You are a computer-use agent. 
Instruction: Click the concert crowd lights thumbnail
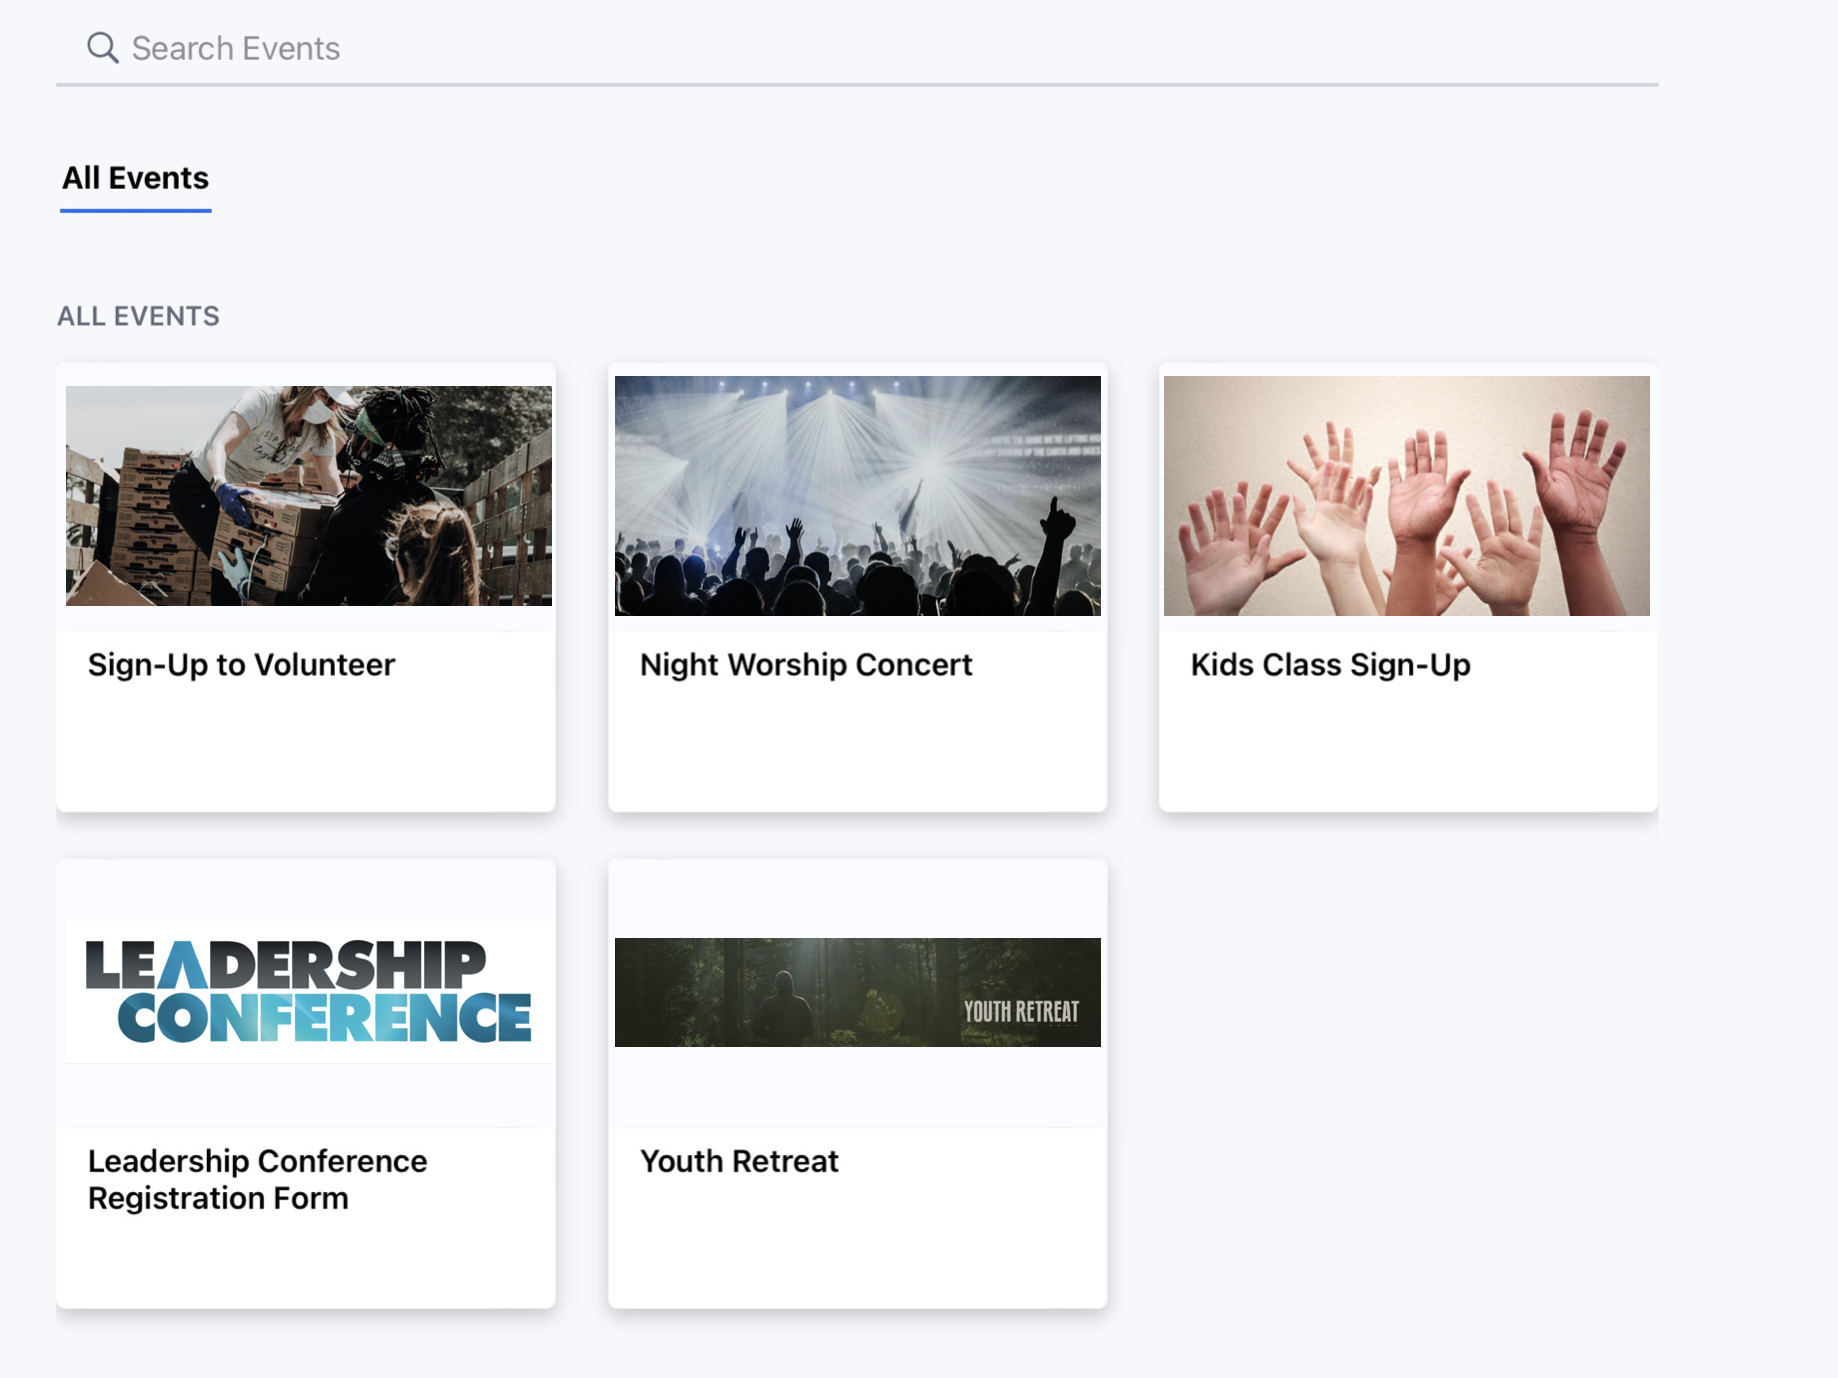click(857, 495)
